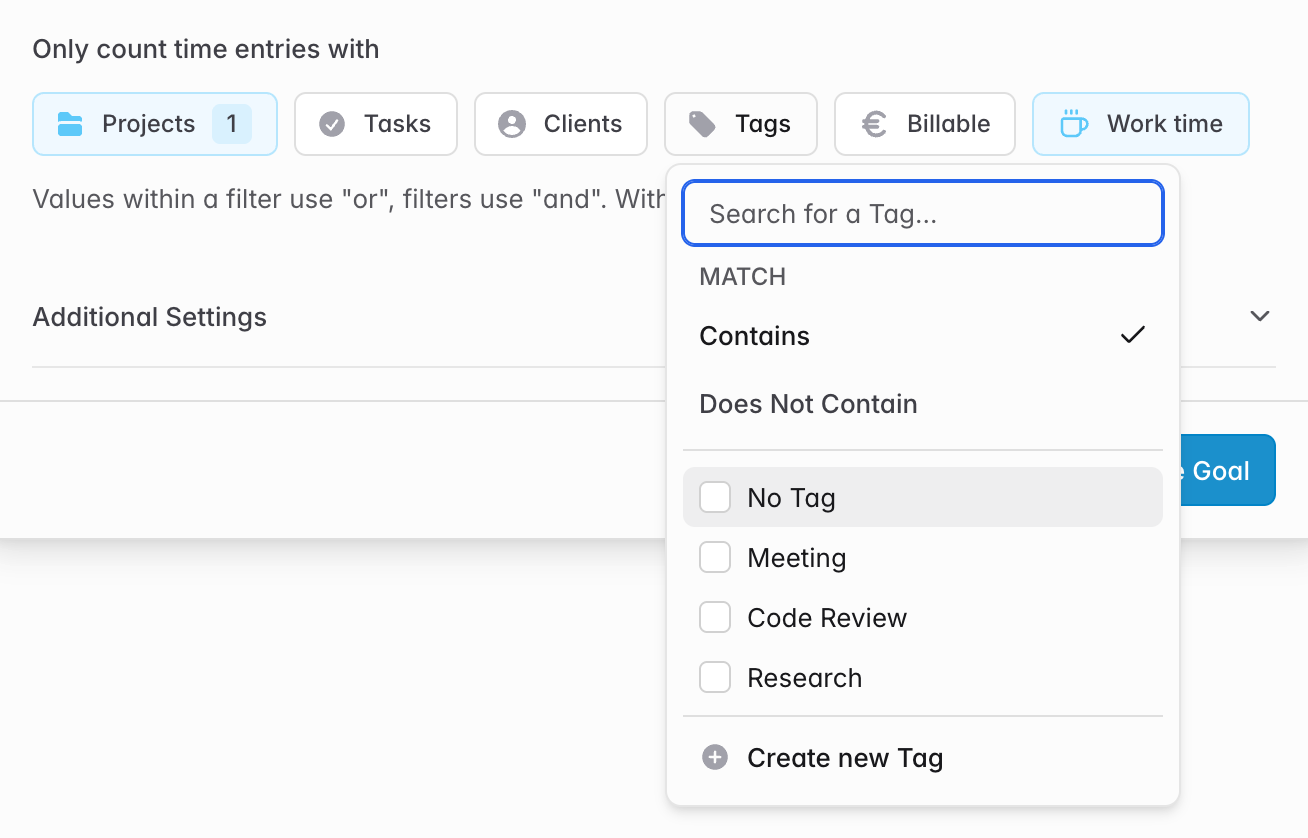Click the Additional Settings heading
1308x838 pixels.
pyautogui.click(x=150, y=317)
